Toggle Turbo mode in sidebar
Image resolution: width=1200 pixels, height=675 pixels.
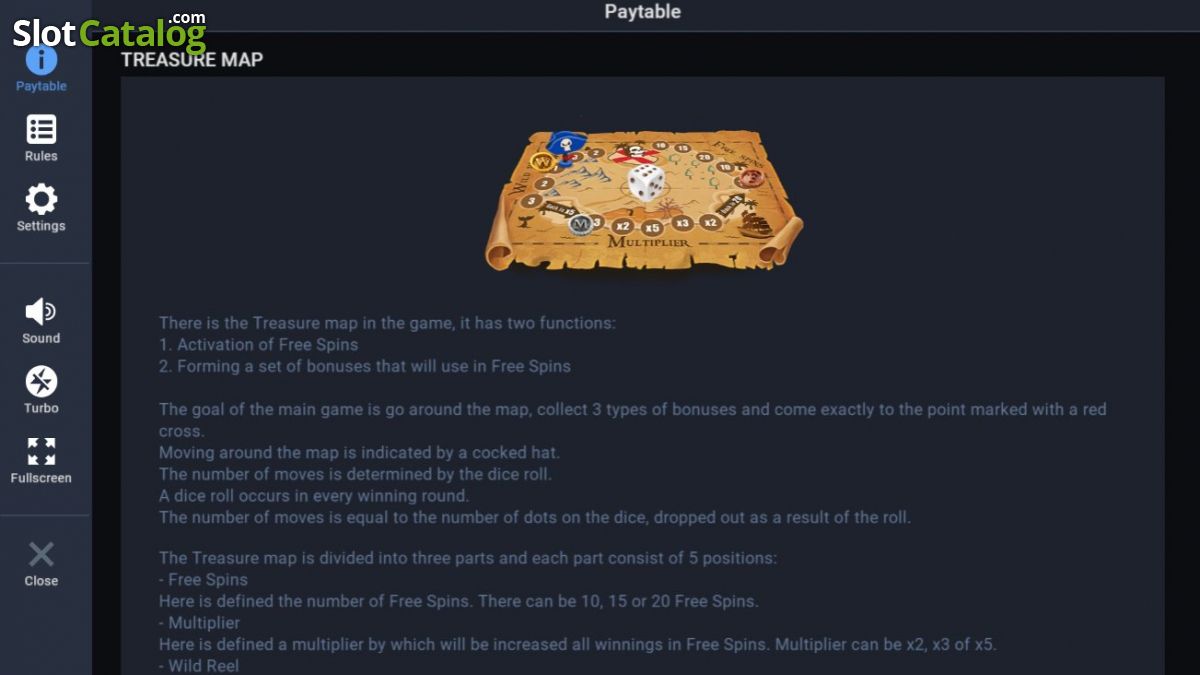[41, 382]
